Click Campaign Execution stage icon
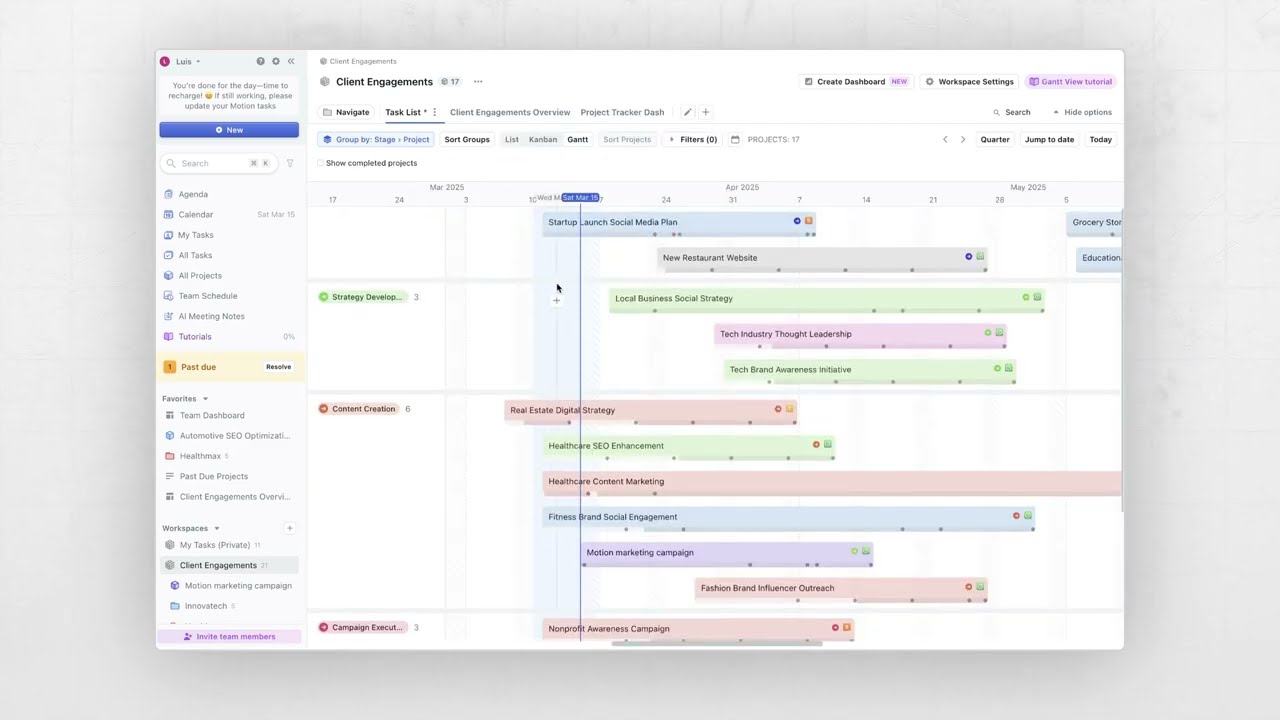The width and height of the screenshot is (1280, 720). (323, 627)
